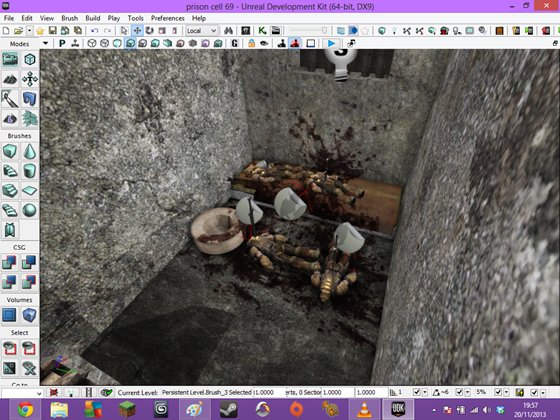Toggle game view G button
The width and height of the screenshot is (560, 420).
[235, 44]
